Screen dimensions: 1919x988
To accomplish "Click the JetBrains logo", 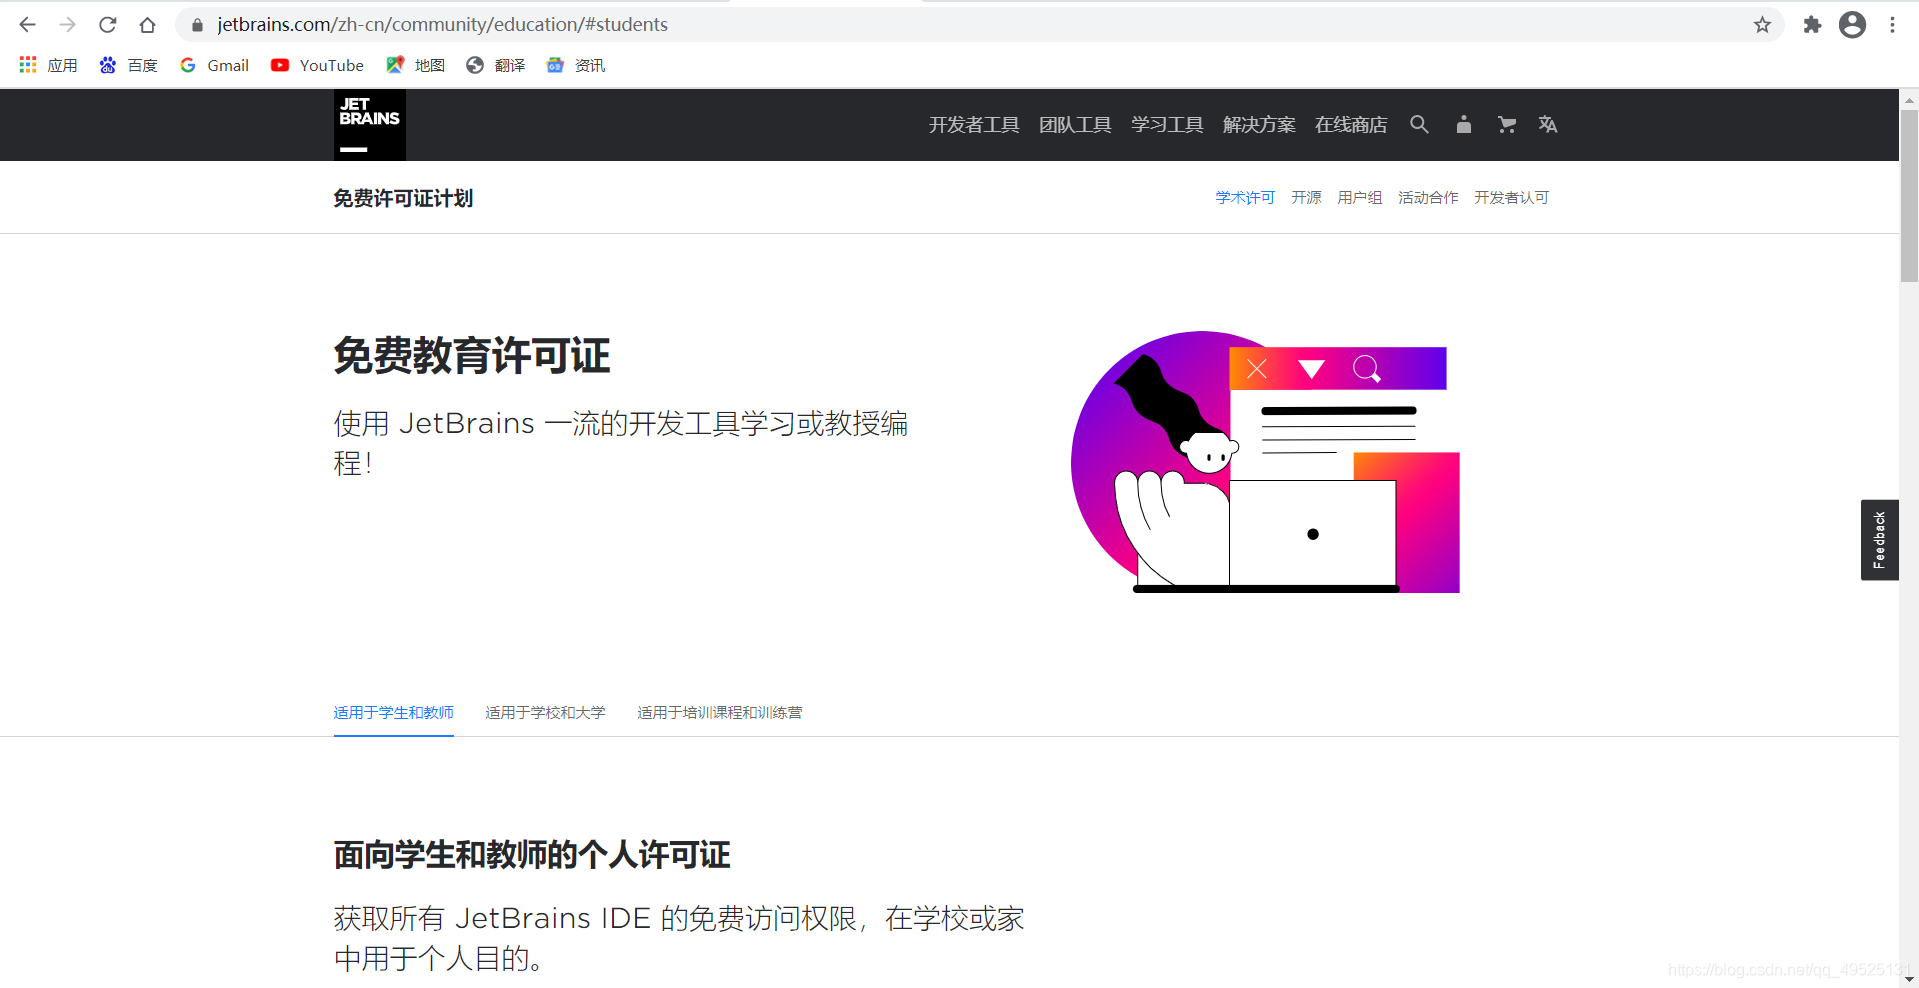I will (x=369, y=124).
